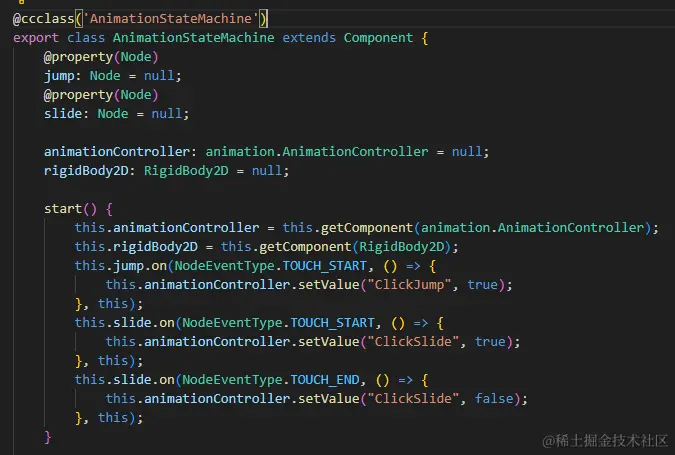Image resolution: width=675 pixels, height=455 pixels.
Task: Click the @property decorator above the jump field
Action: [78, 57]
